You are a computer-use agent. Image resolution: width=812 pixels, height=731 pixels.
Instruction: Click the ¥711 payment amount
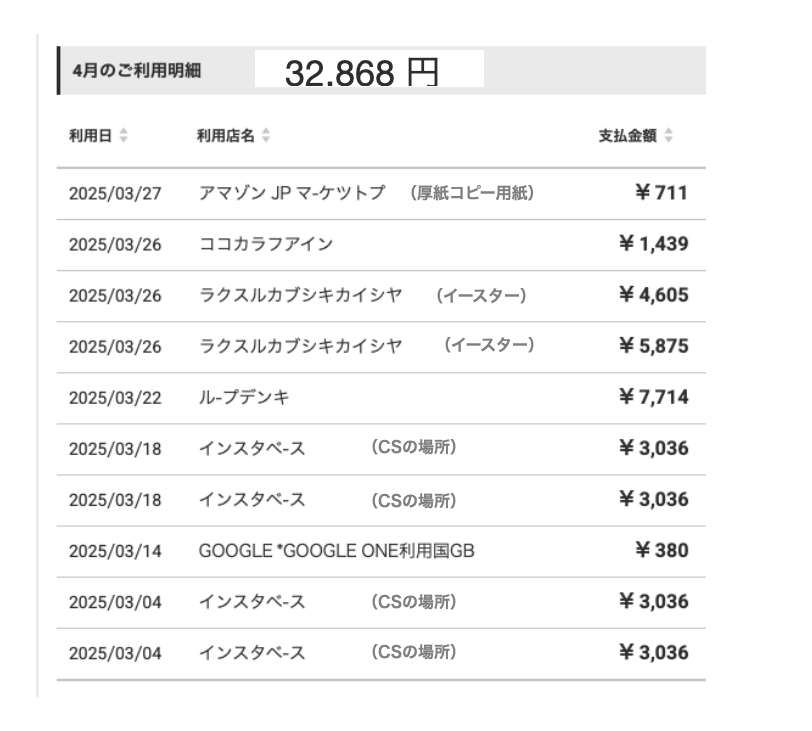click(661, 193)
